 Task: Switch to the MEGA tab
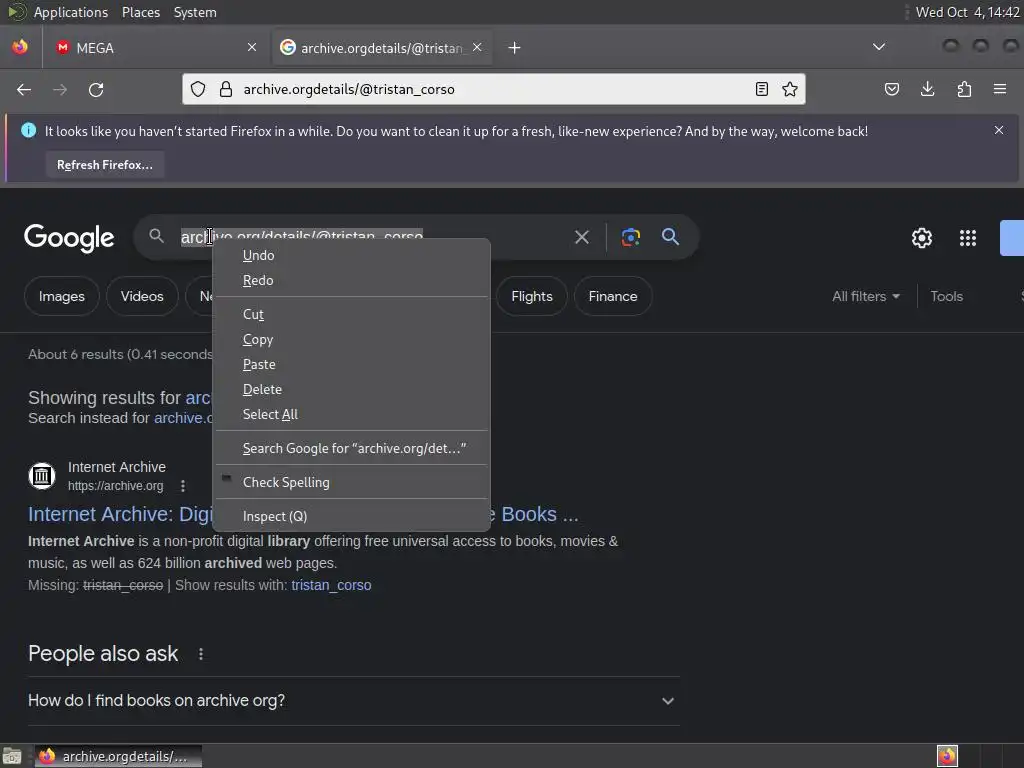click(155, 48)
